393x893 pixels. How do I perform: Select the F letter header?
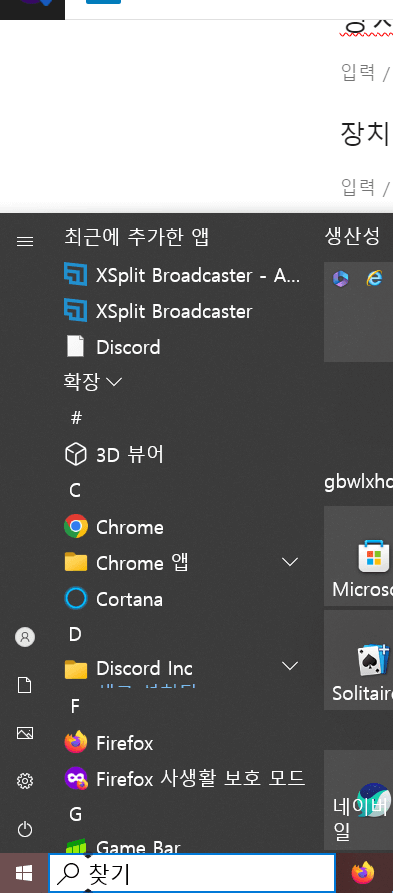[x=75, y=707]
